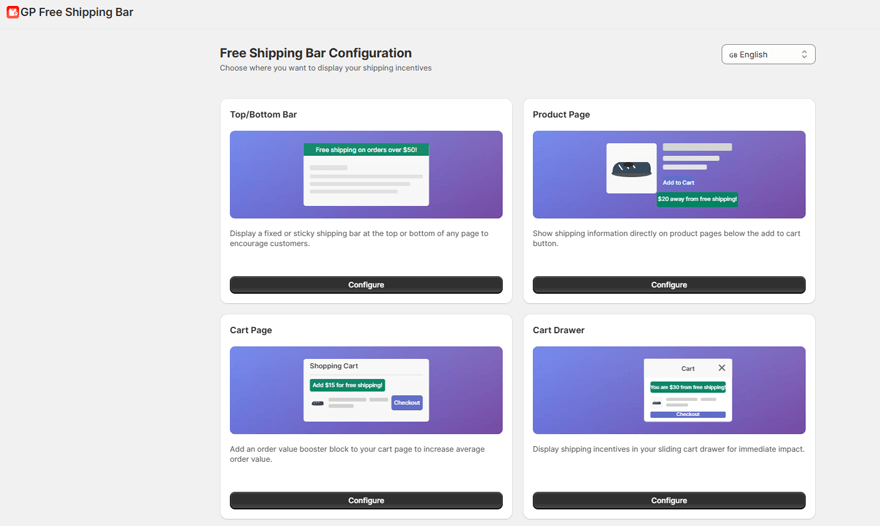Click the X icon in Cart Drawer preview
The width and height of the screenshot is (880, 526).
[x=722, y=368]
